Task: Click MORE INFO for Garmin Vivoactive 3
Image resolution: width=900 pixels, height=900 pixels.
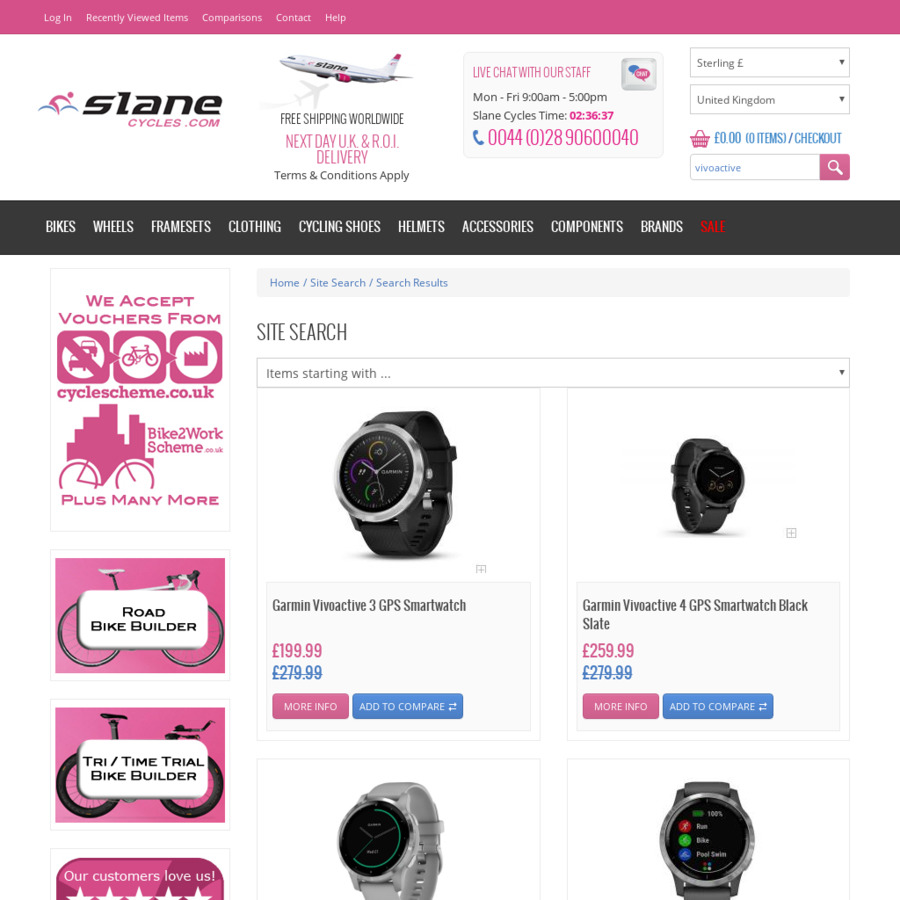Action: [x=311, y=707]
